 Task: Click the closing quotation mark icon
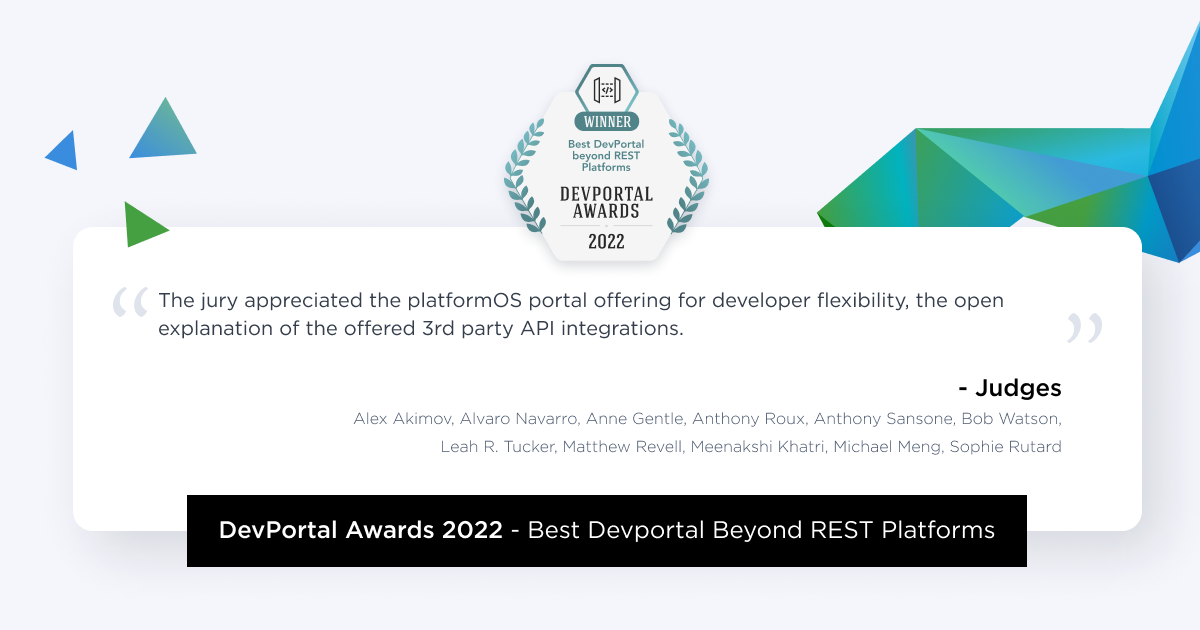[1084, 329]
